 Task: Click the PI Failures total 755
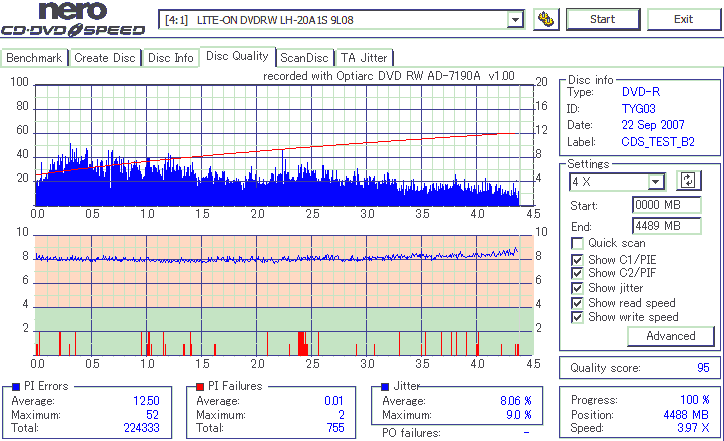click(335, 428)
